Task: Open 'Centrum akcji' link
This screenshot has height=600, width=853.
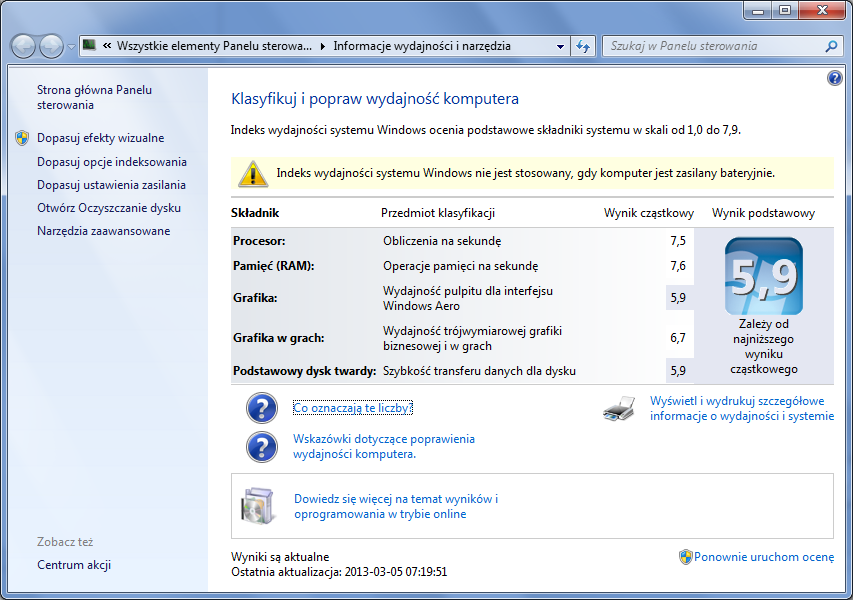Action: coord(74,565)
